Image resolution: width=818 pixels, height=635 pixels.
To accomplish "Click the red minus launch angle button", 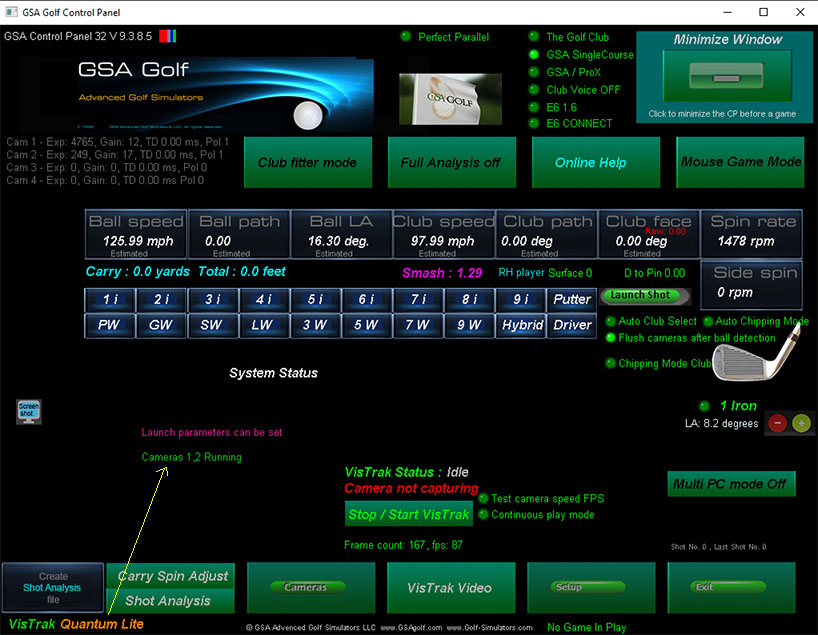I will click(777, 423).
